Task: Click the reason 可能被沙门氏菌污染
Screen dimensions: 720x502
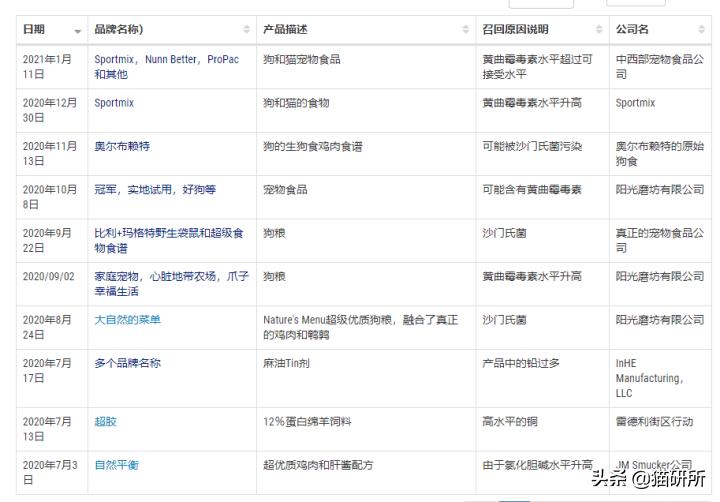Action: tap(532, 146)
